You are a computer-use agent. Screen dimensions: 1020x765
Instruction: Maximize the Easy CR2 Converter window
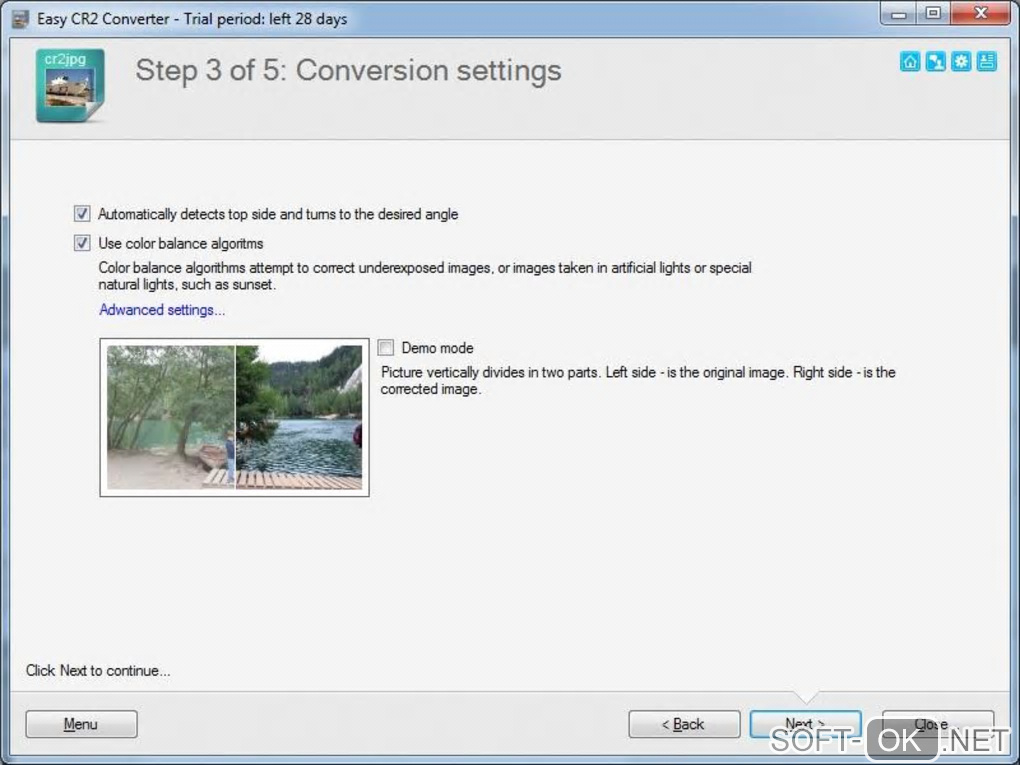(x=933, y=14)
